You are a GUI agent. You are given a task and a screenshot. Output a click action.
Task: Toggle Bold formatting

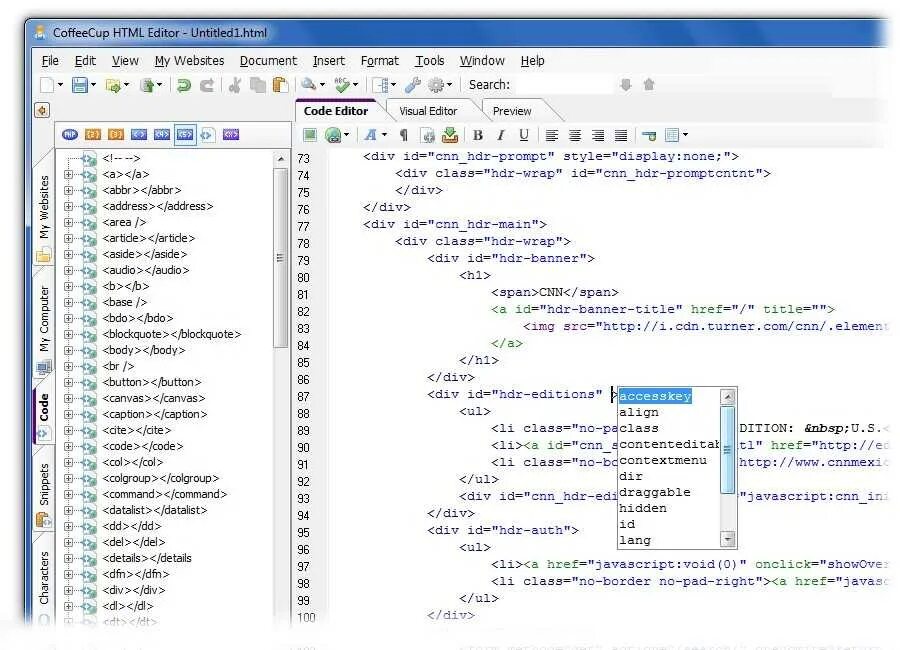[478, 136]
